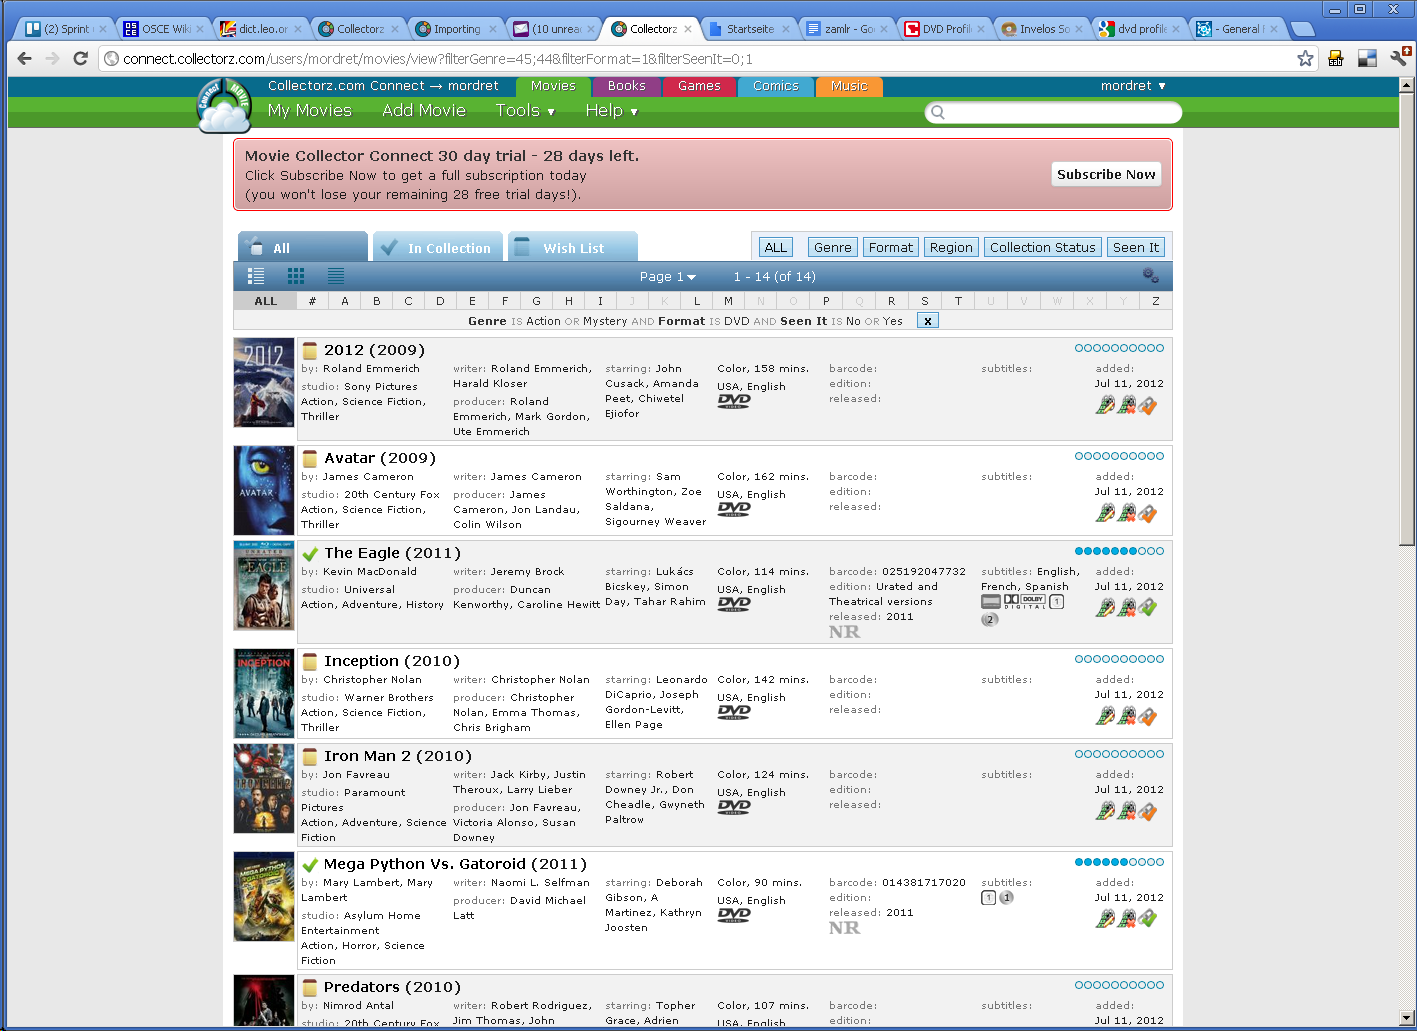
Task: Click the delete movie icon for Inception
Action: (1126, 716)
